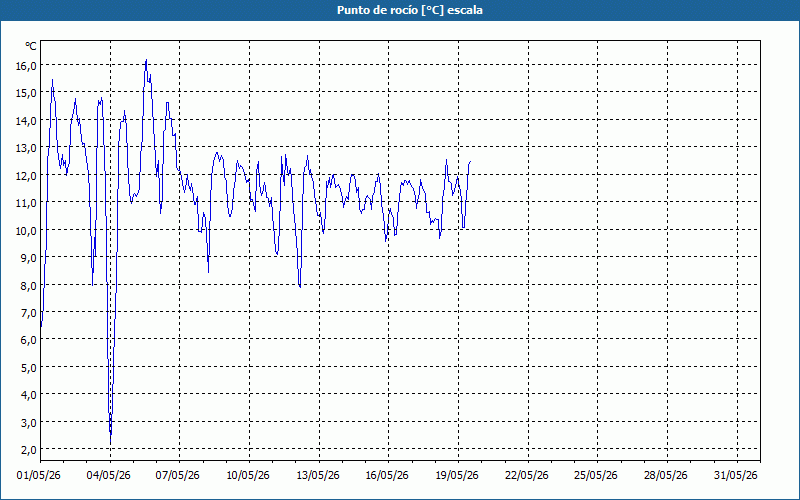Click the 10,0 y-axis label

pos(26,231)
